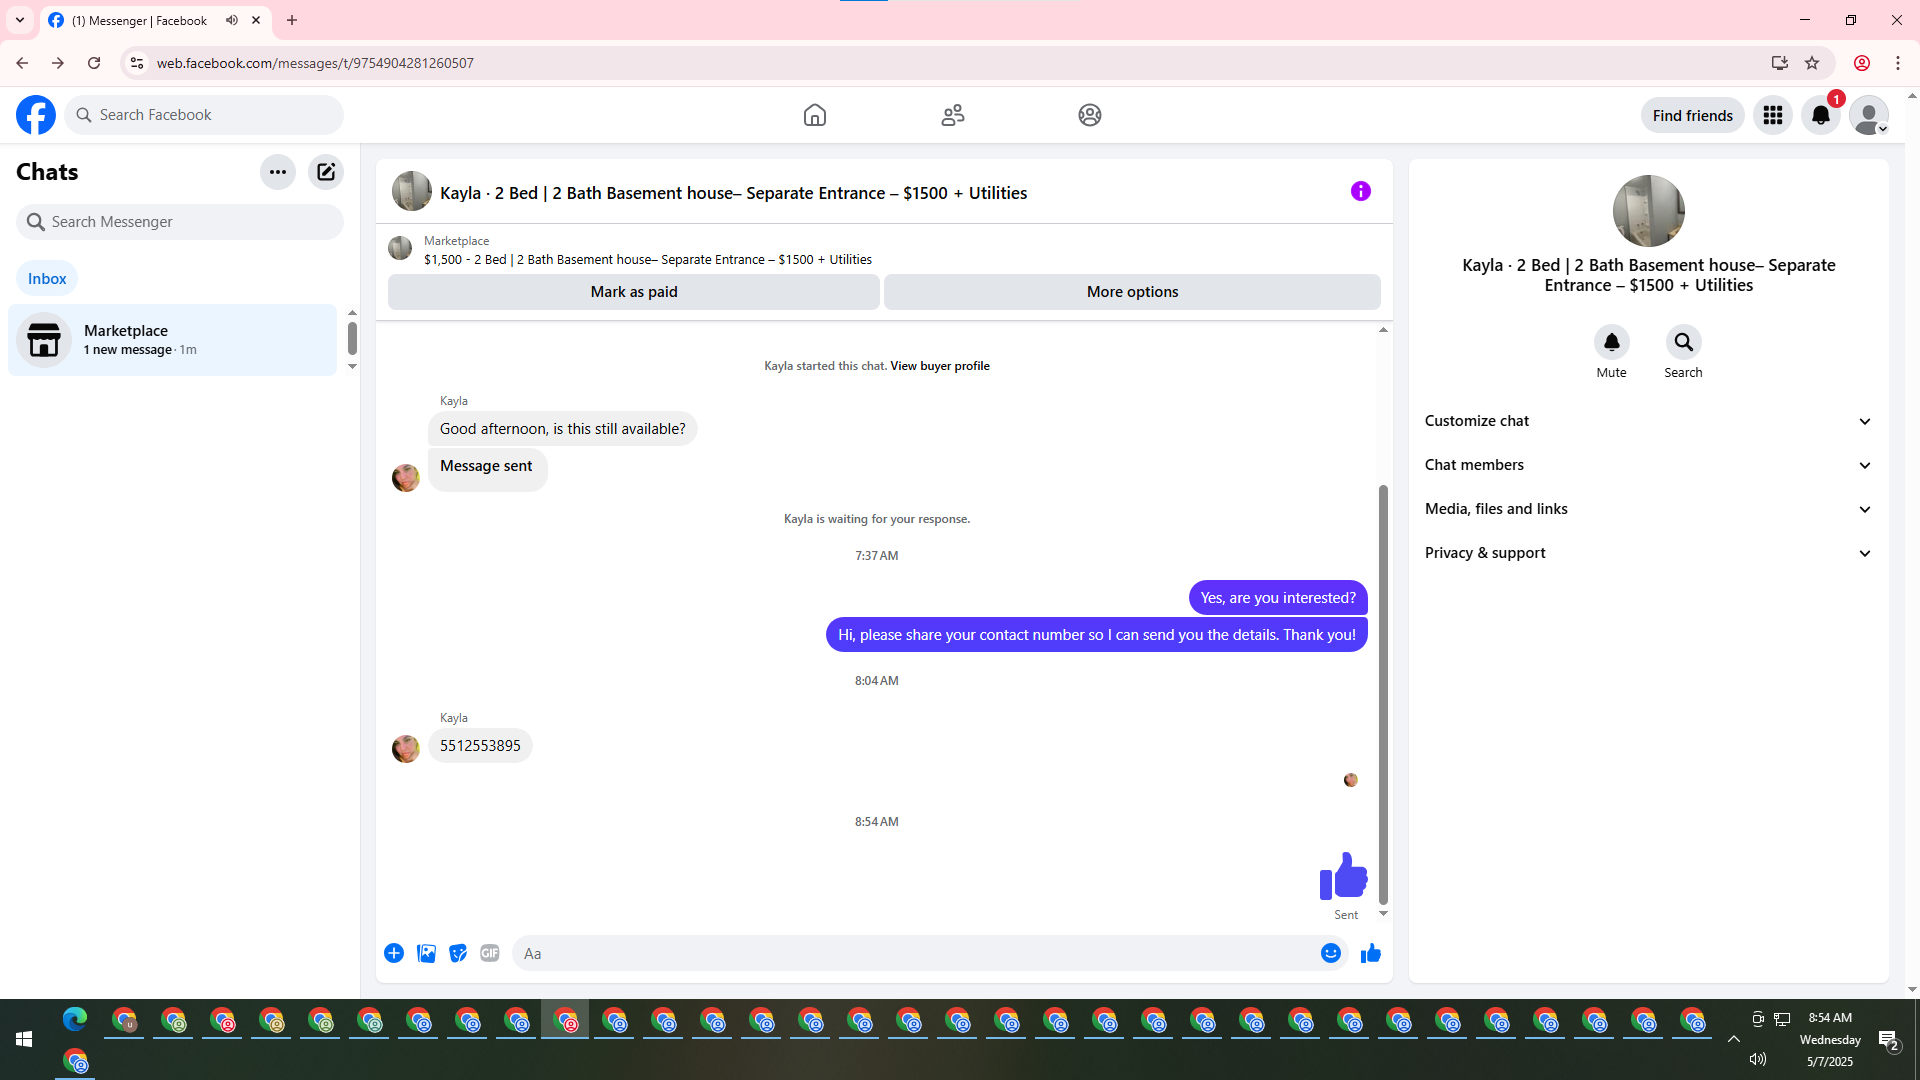The width and height of the screenshot is (1920, 1080).
Task: Open the View buyer profile link
Action: pyautogui.click(x=939, y=366)
